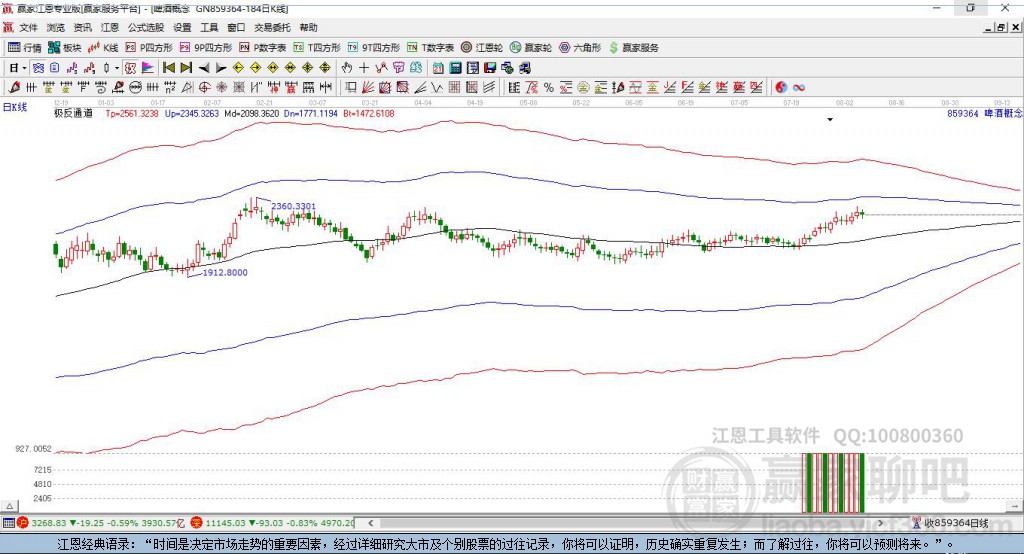Click the Tp=2561.3238 indicator value

[x=132, y=113]
